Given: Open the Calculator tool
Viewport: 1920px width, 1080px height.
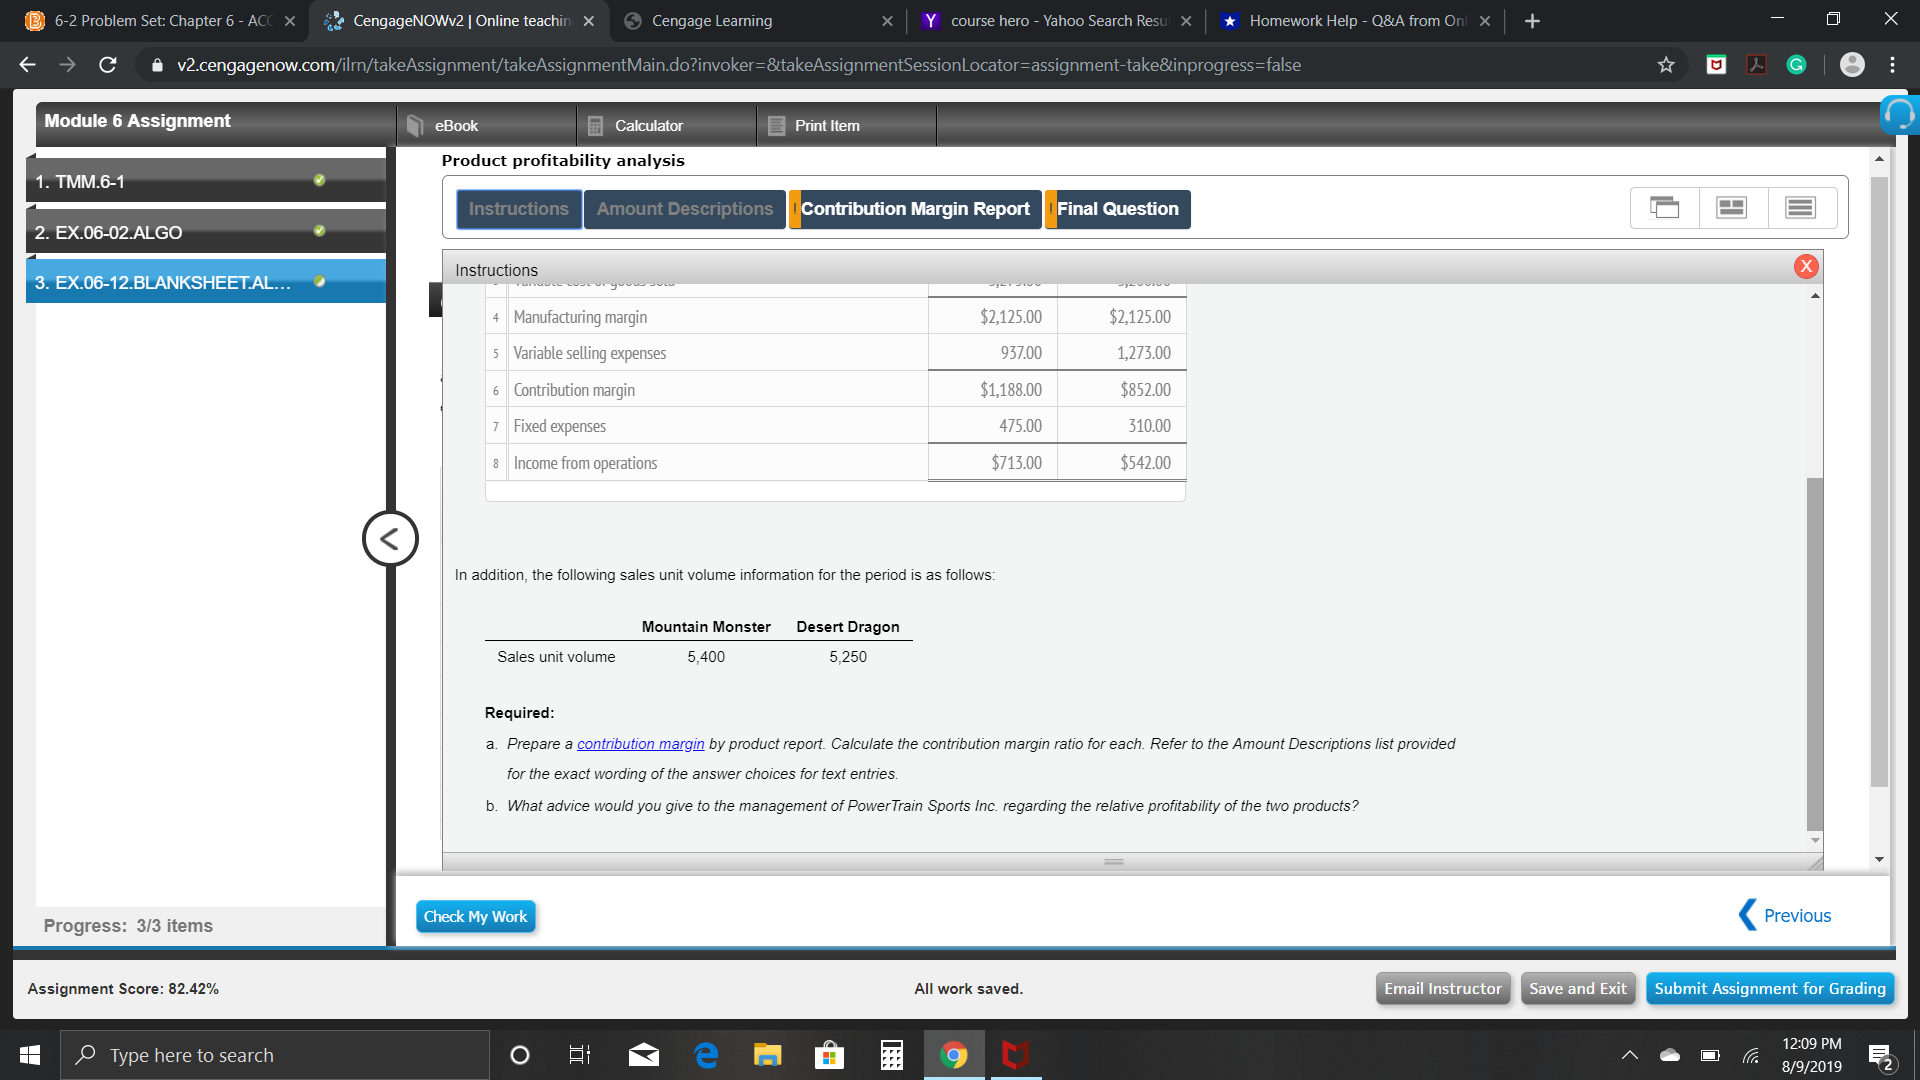Looking at the screenshot, I should pos(647,125).
